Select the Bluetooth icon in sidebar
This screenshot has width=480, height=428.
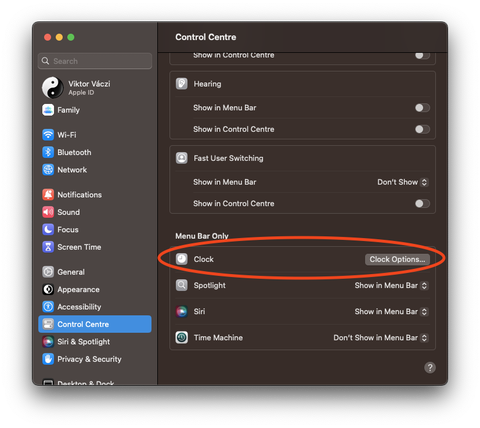pyautogui.click(x=48, y=152)
